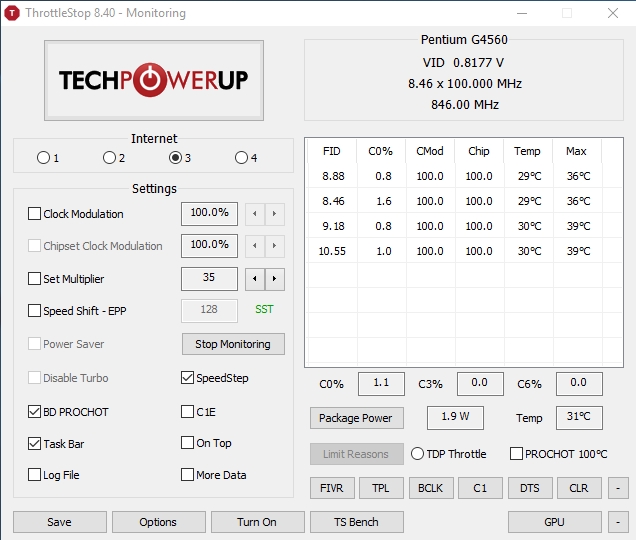The width and height of the screenshot is (636, 540).
Task: Click C0% value 1.6 in table
Action: (x=384, y=201)
